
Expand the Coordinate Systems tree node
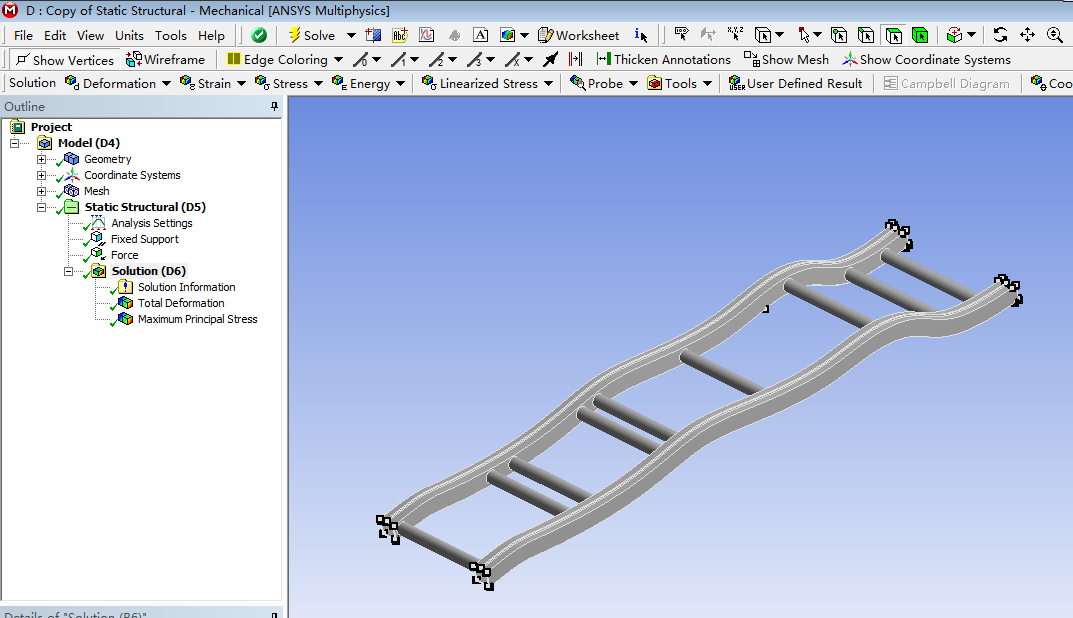42,175
